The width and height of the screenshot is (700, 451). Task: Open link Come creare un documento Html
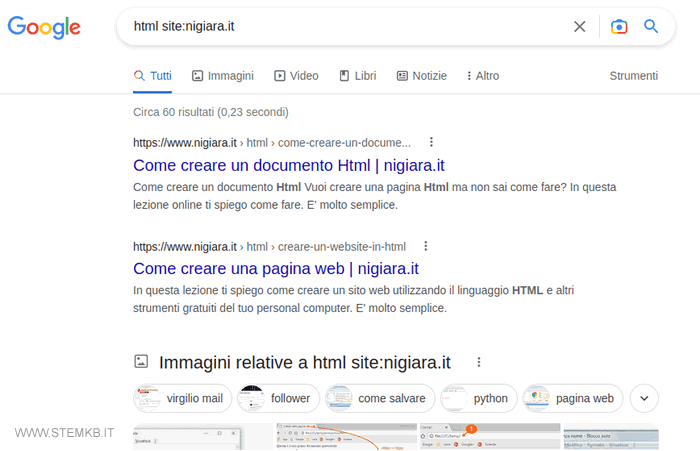click(x=288, y=165)
